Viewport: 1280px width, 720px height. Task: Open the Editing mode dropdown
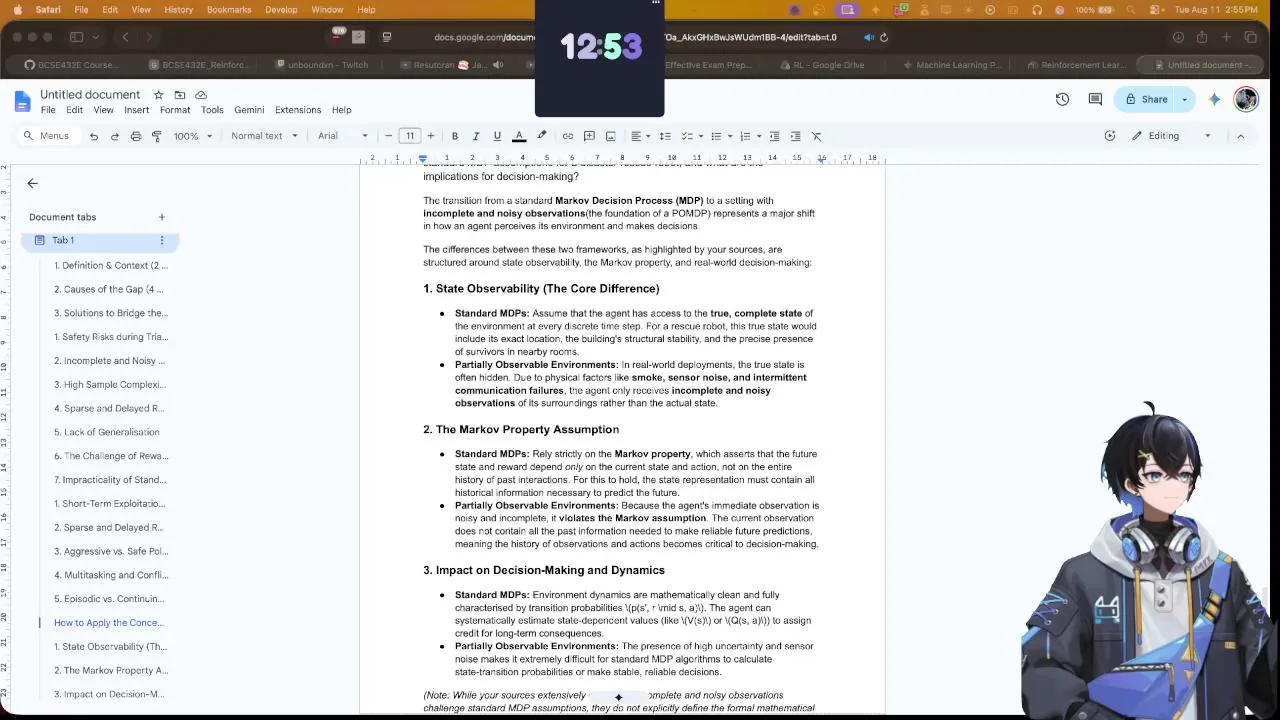1171,136
